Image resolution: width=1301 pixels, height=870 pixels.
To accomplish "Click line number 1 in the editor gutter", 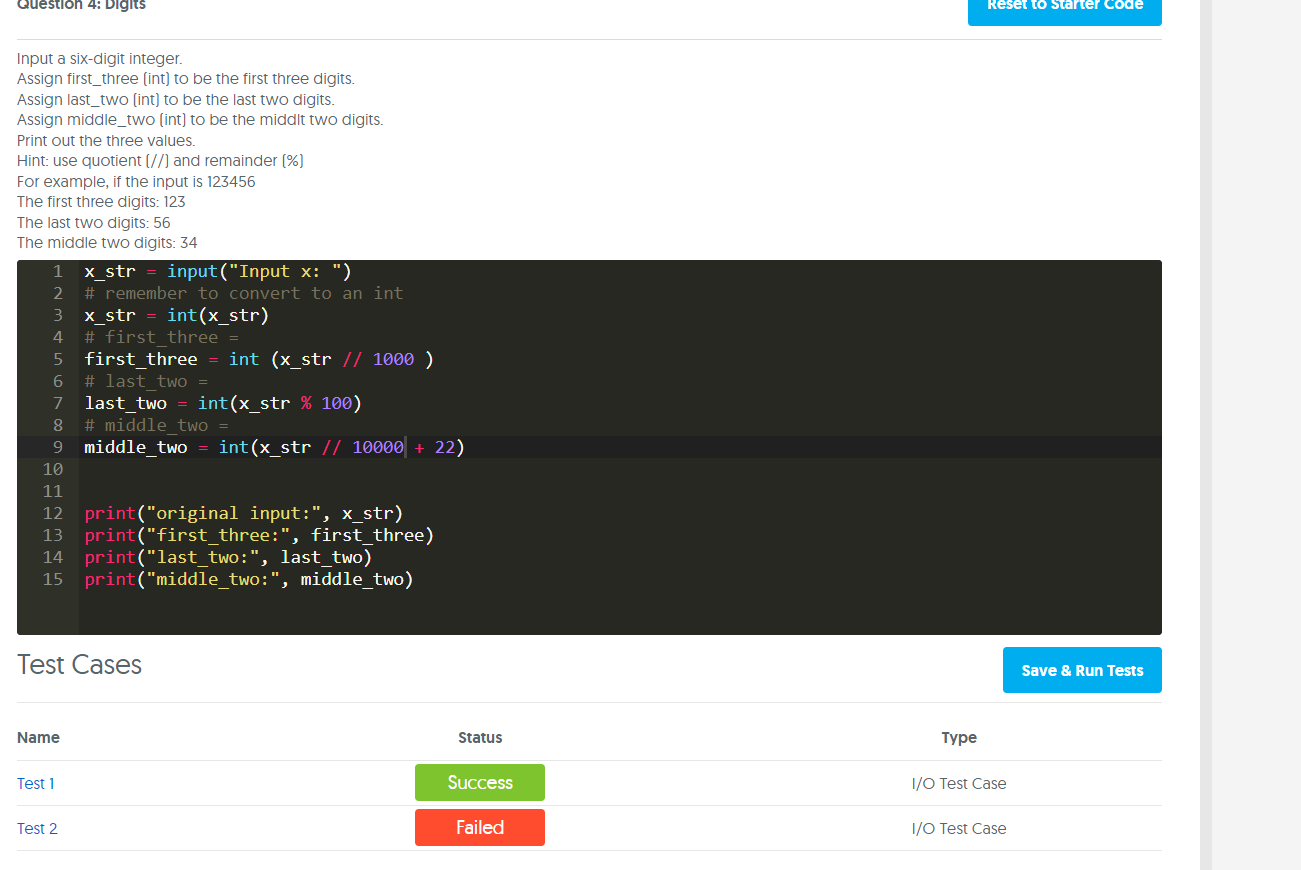I will (x=58, y=271).
